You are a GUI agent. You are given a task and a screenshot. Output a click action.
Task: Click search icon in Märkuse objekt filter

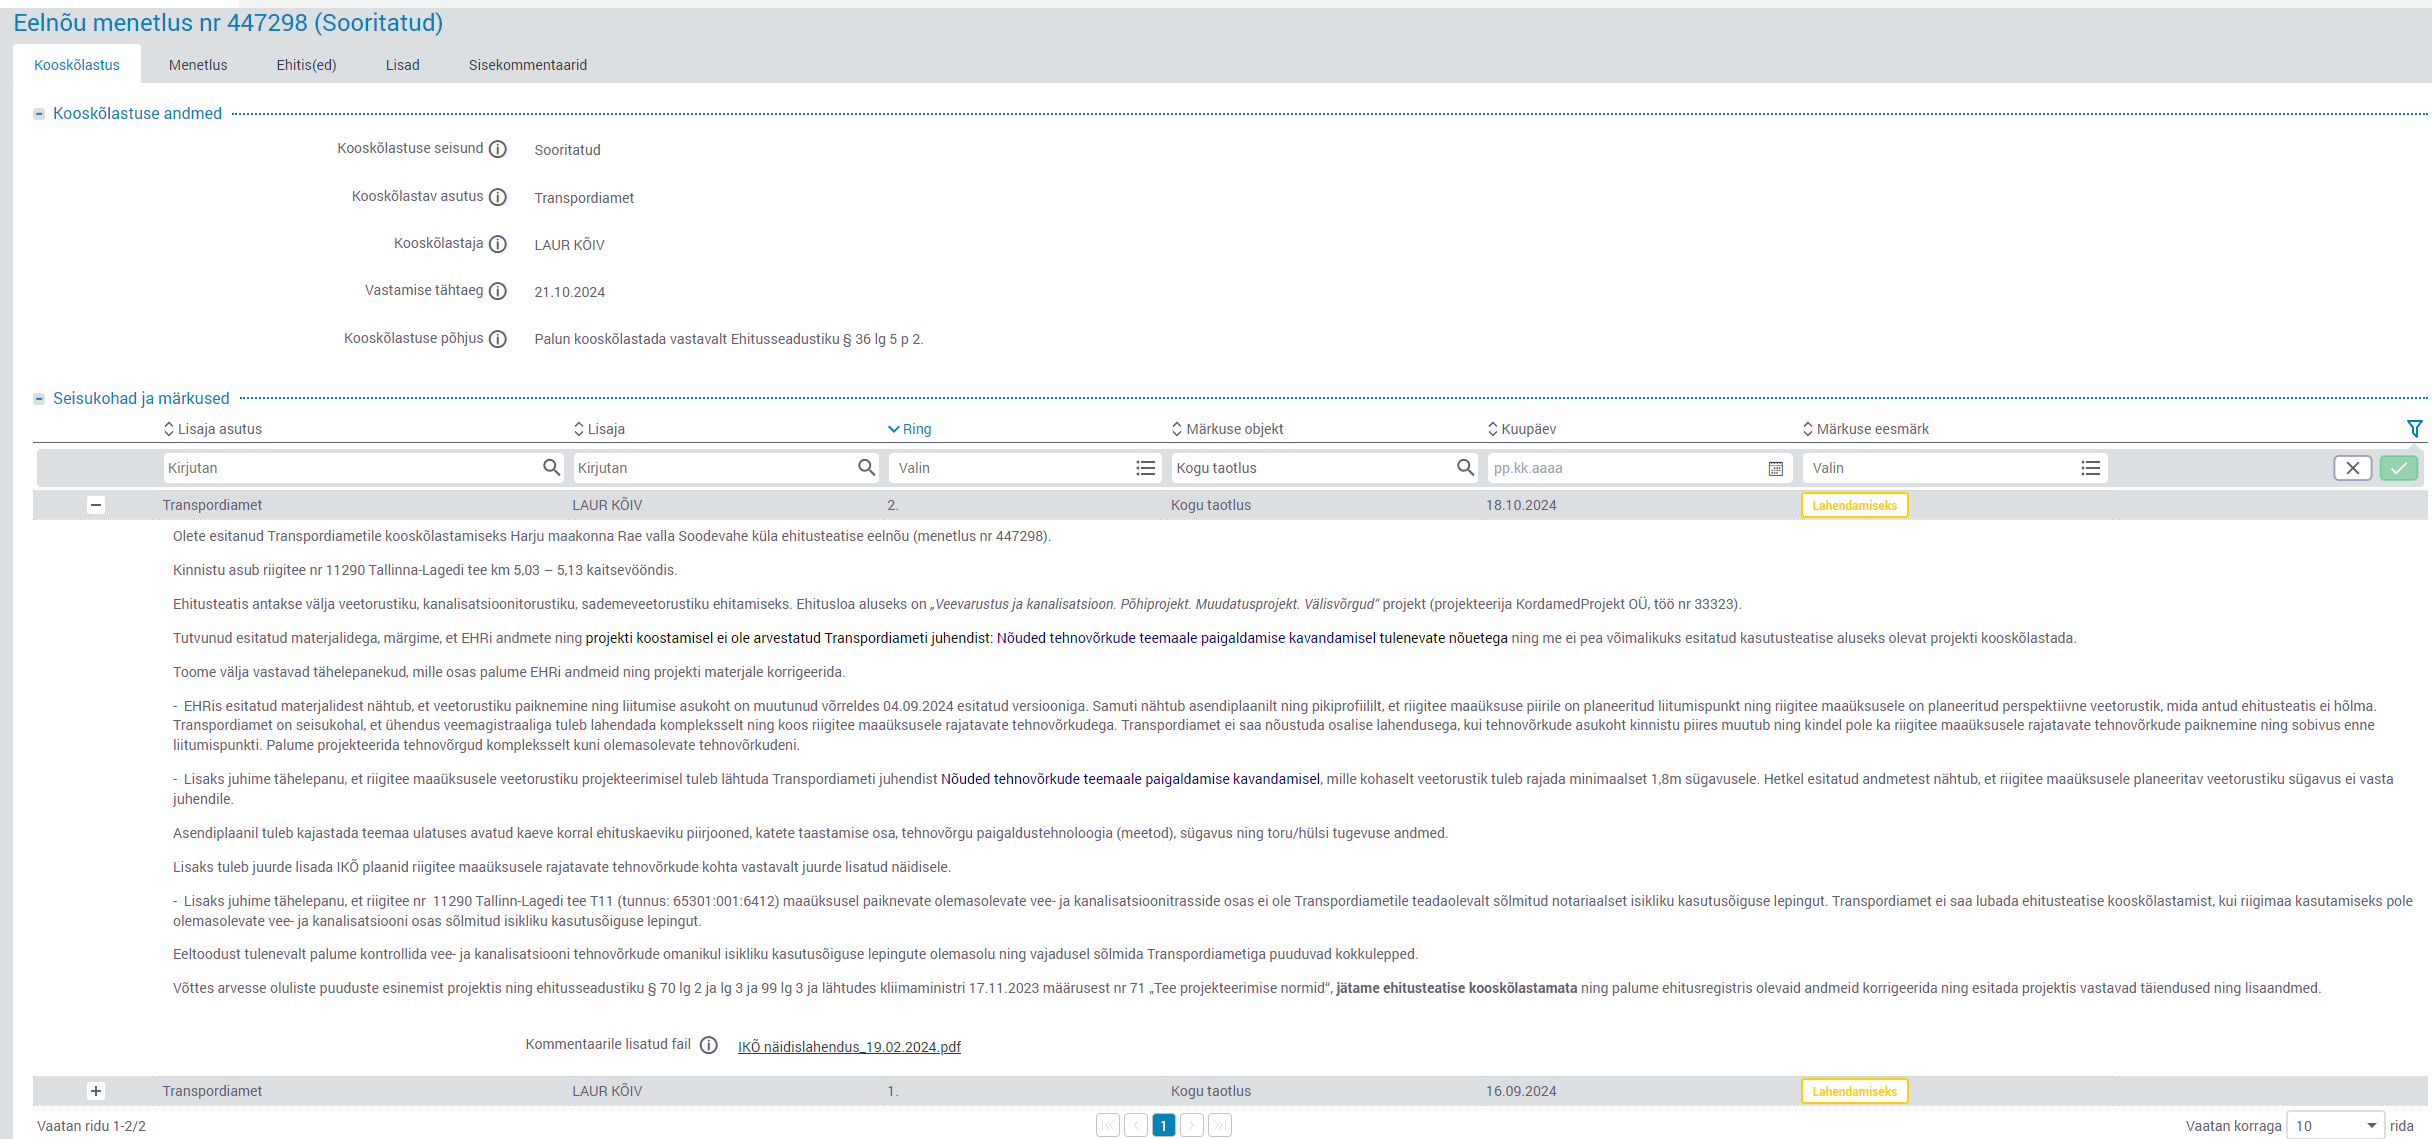click(1465, 467)
